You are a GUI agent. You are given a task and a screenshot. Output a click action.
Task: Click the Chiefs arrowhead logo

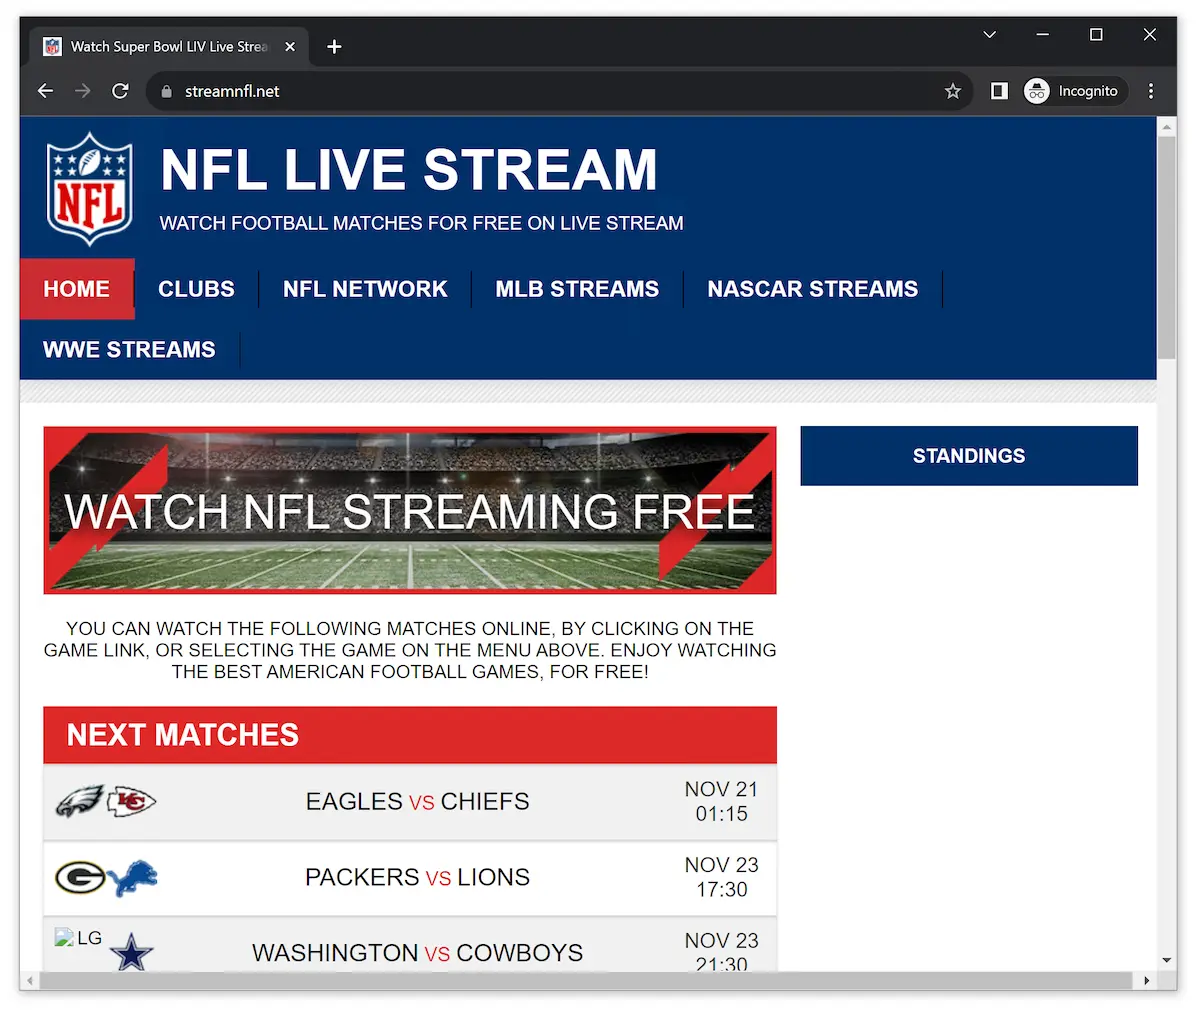[131, 801]
